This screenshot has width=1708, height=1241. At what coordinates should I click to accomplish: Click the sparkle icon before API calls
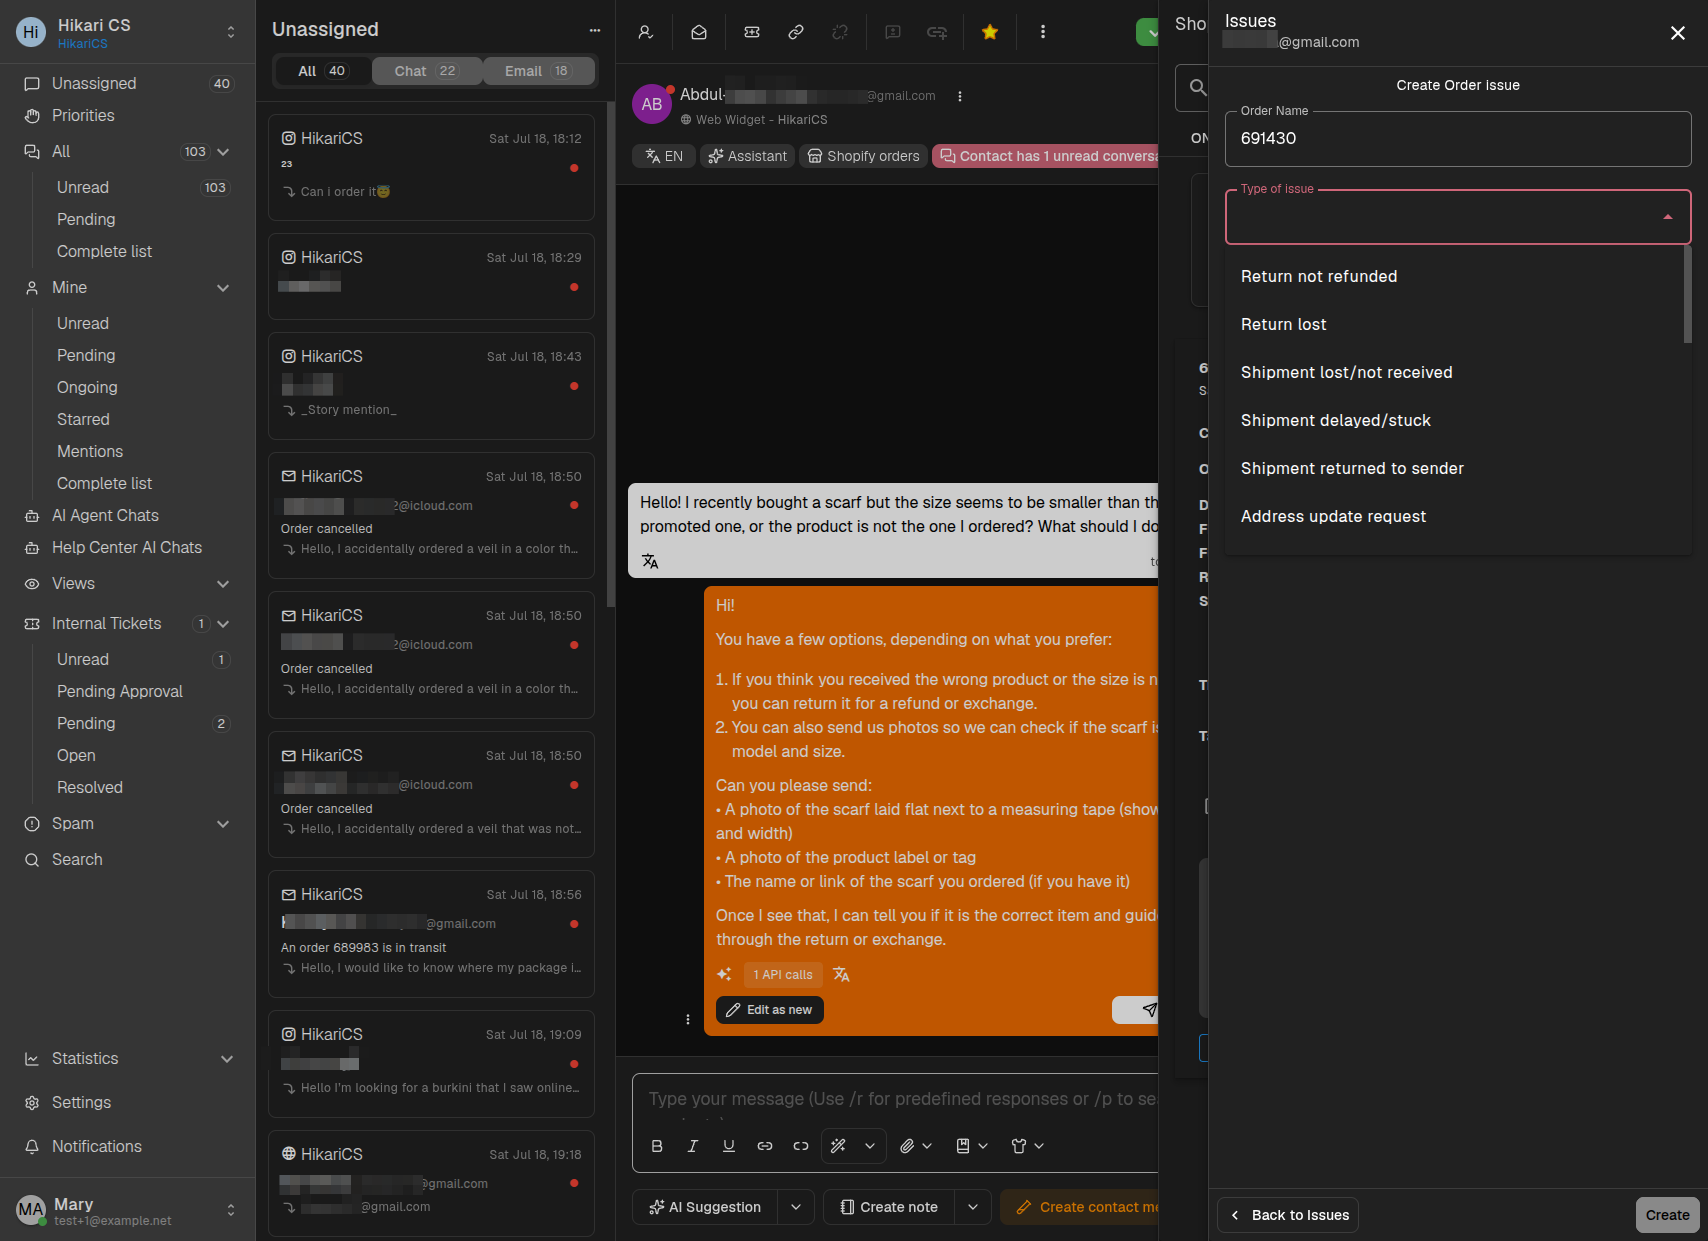tap(724, 974)
